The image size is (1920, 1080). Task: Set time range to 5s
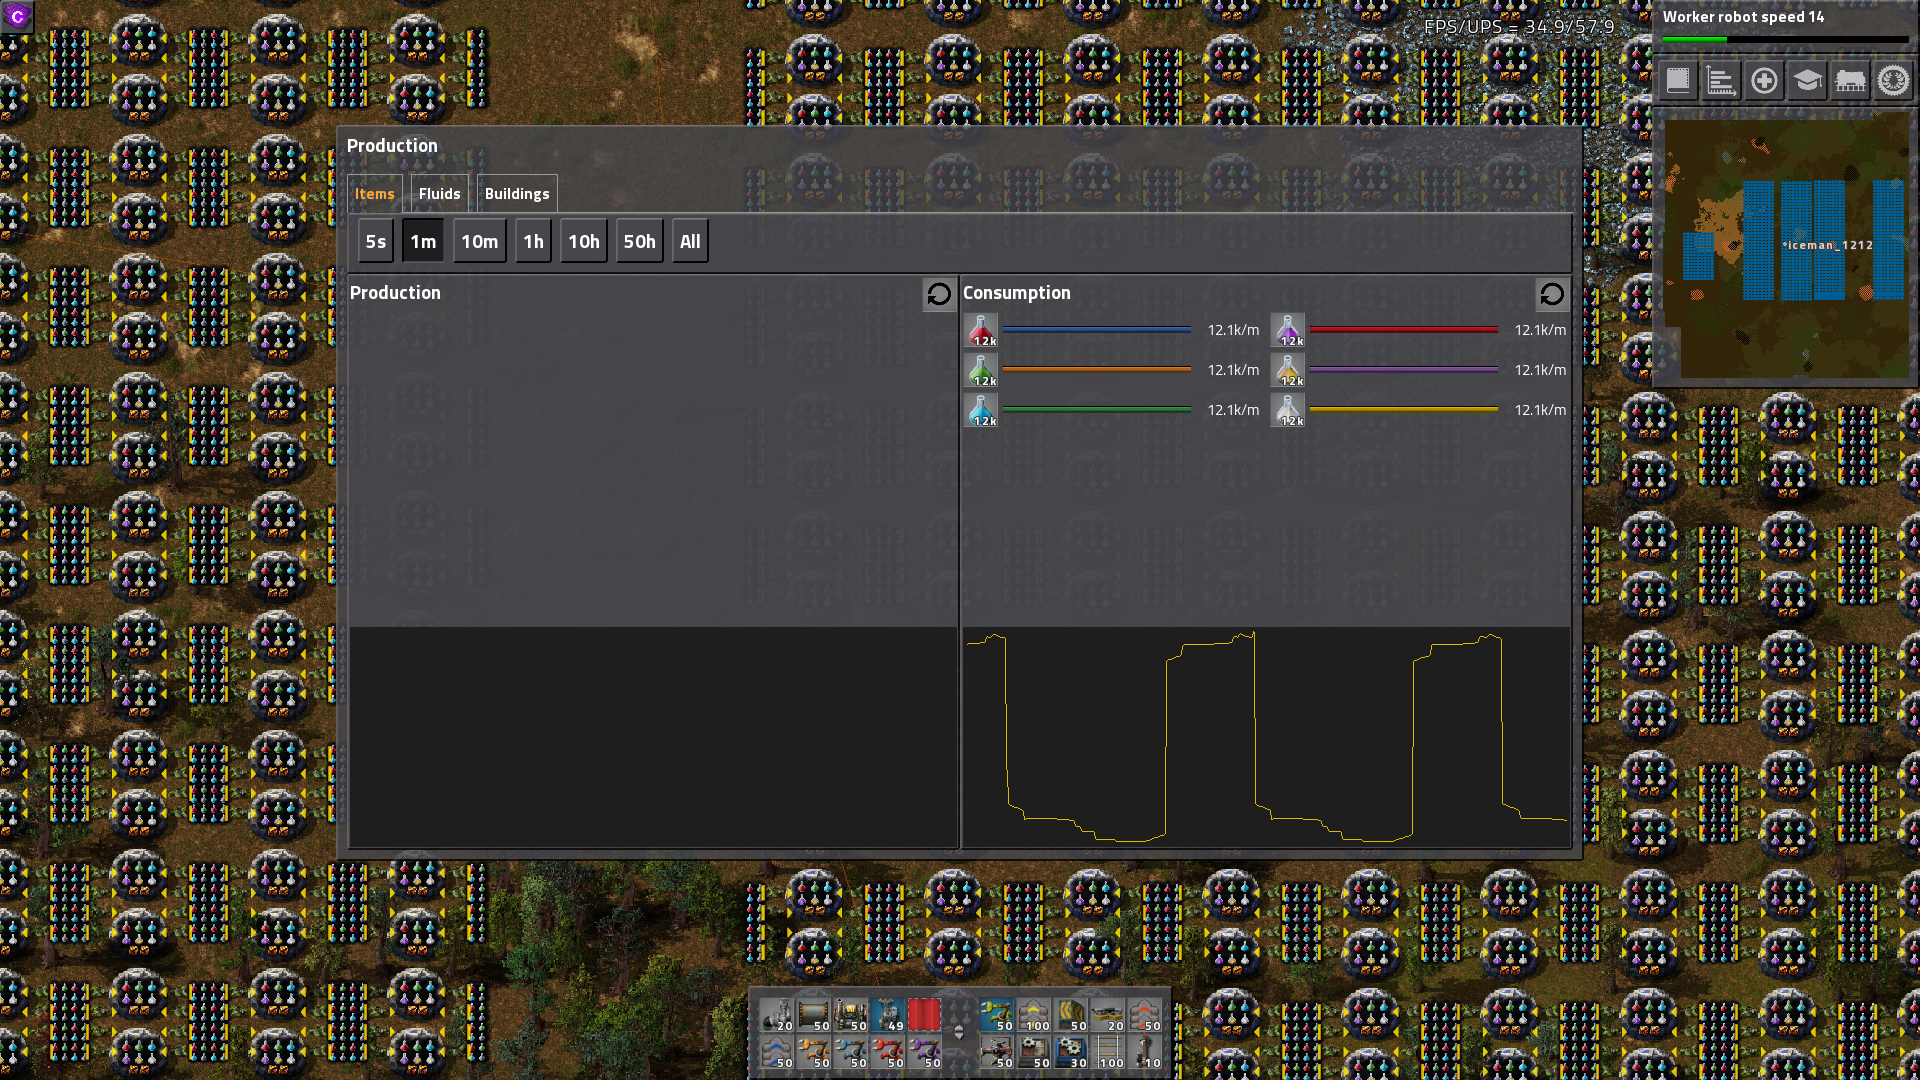(376, 241)
